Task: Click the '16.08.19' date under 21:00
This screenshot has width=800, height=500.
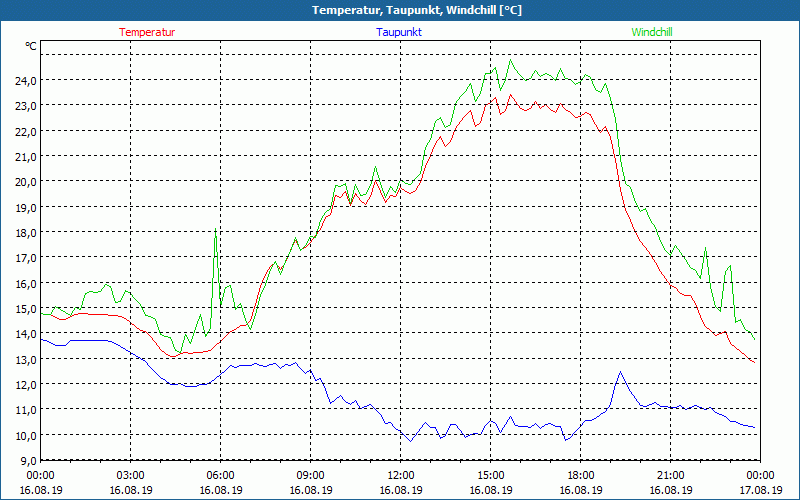Action: point(670,490)
